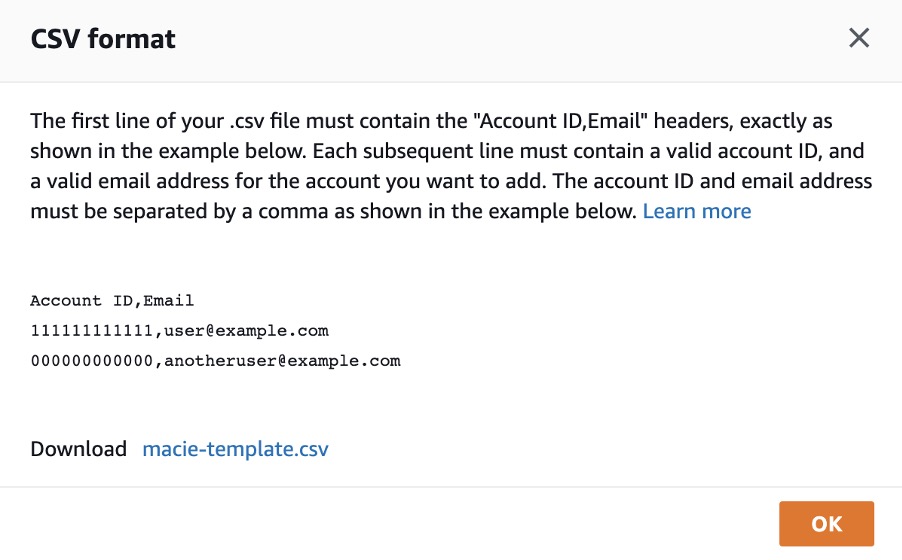This screenshot has height=560, width=902.
Task: Click the "CSV format" dialog title
Action: coord(103,40)
